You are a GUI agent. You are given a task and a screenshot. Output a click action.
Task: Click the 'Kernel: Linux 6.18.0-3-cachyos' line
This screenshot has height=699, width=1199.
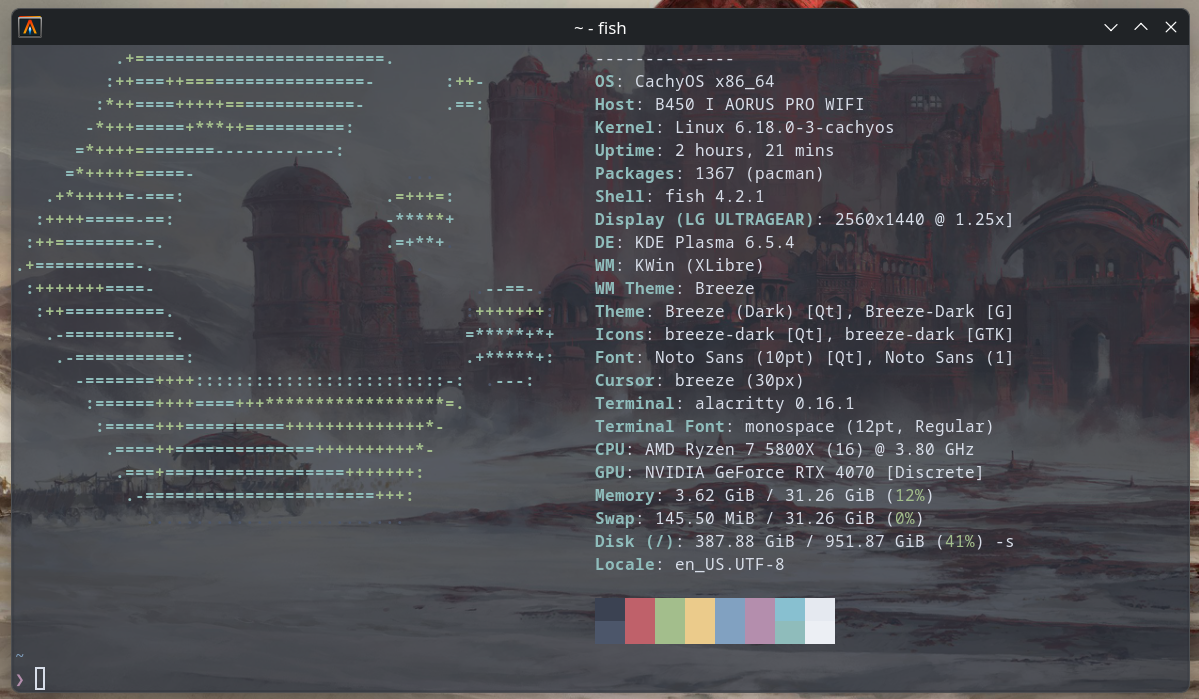click(x=744, y=127)
